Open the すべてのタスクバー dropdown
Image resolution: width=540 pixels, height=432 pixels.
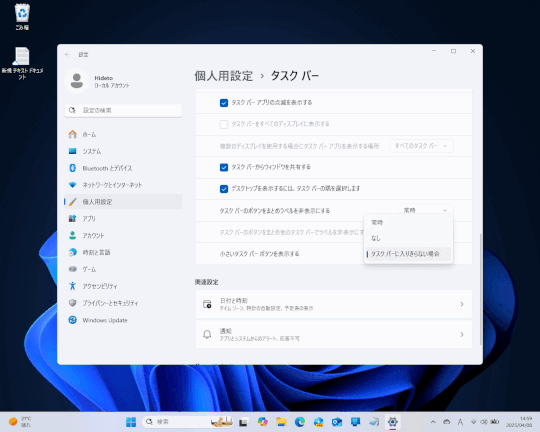coord(422,146)
